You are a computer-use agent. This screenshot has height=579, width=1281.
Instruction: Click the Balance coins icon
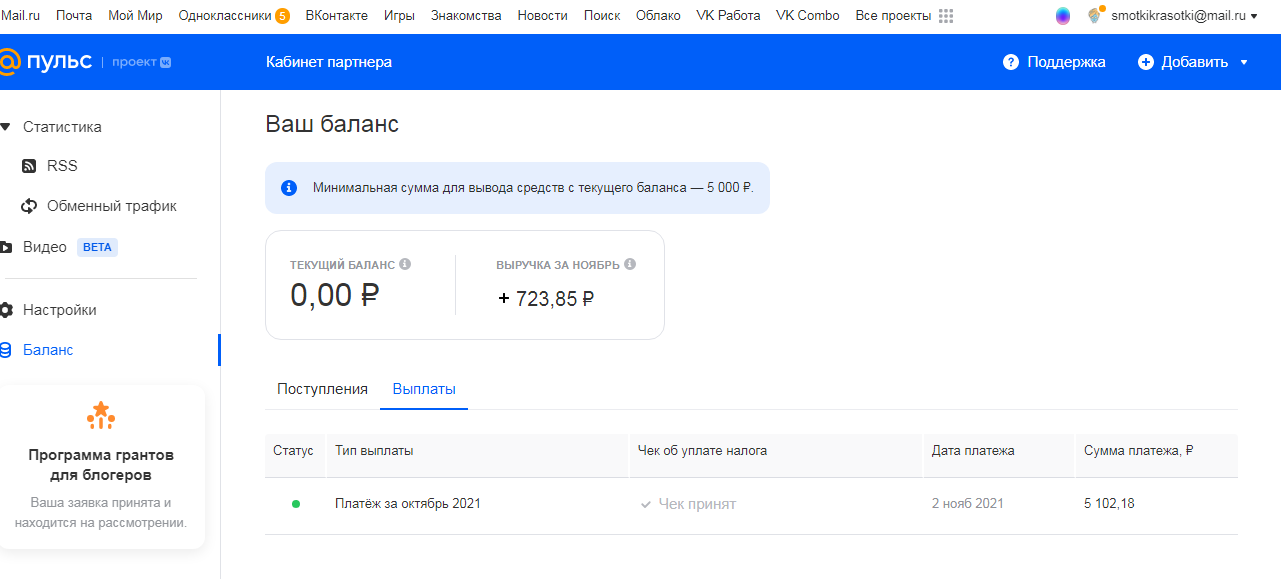pyautogui.click(x=6, y=350)
